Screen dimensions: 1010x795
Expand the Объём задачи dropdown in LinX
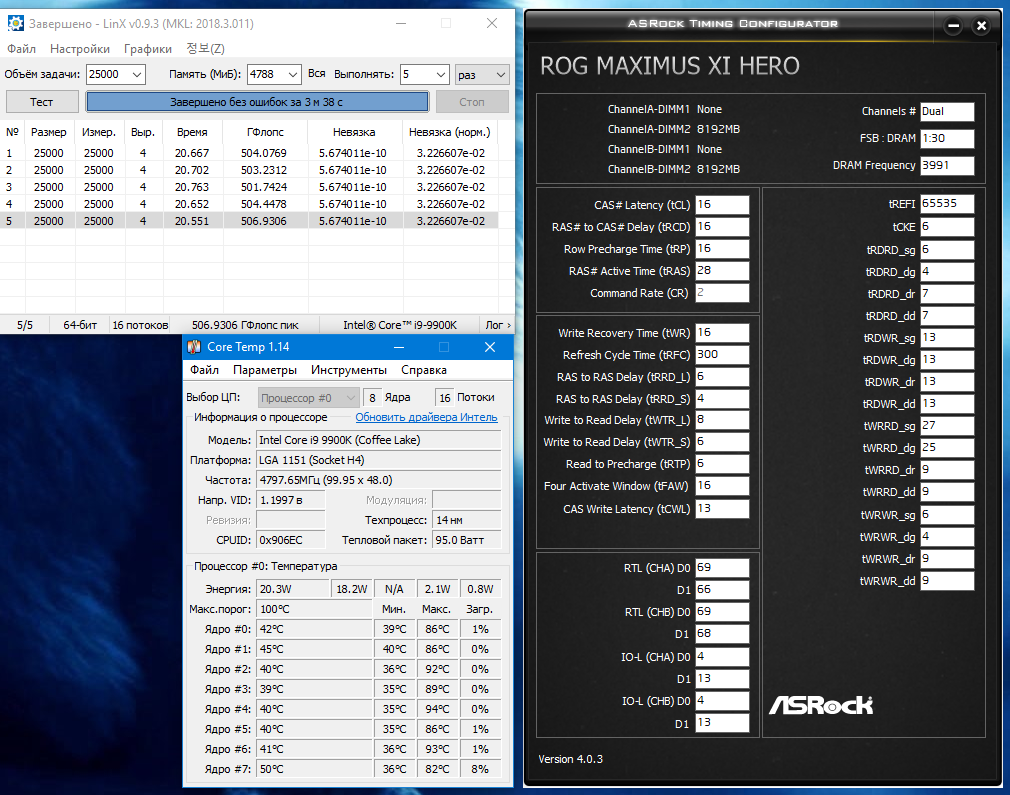coord(137,75)
